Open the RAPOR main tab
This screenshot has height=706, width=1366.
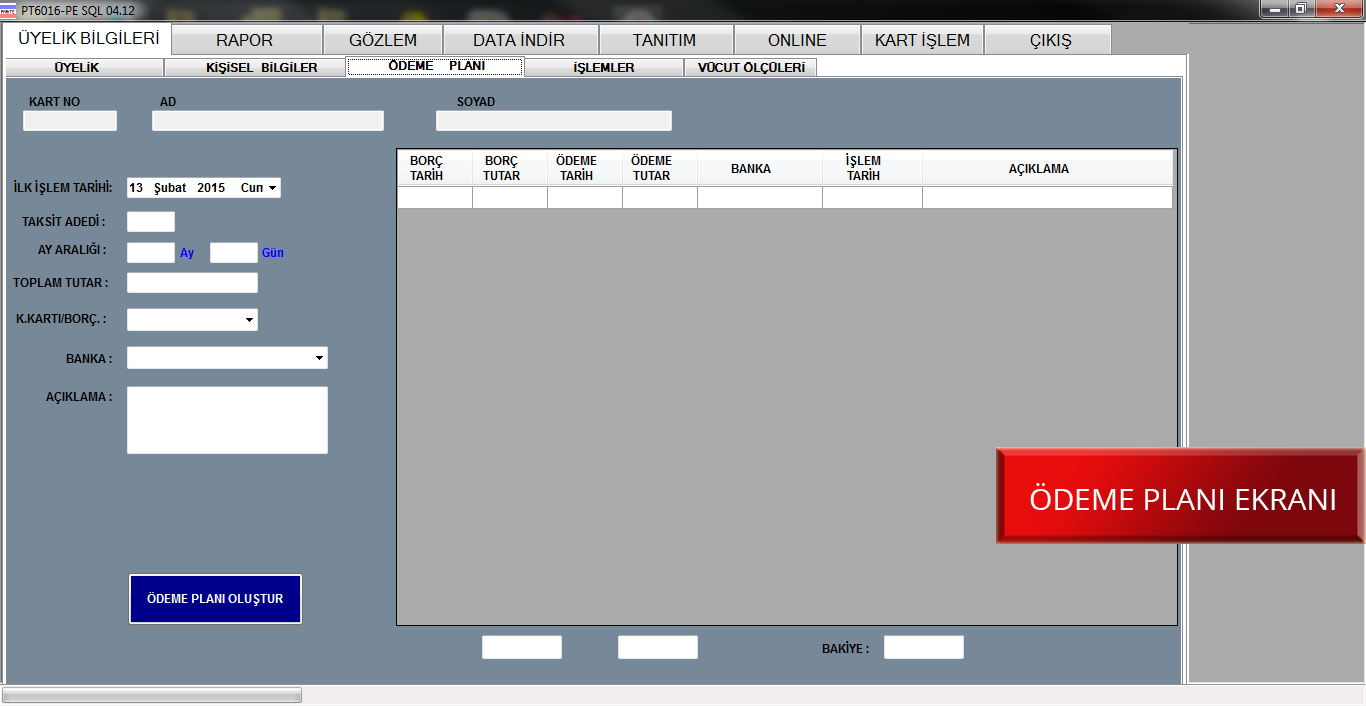click(245, 40)
